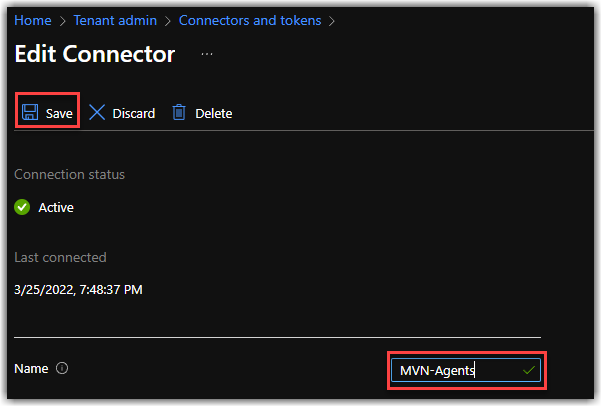Click the Save text label
This screenshot has width=602, height=407.
59,114
